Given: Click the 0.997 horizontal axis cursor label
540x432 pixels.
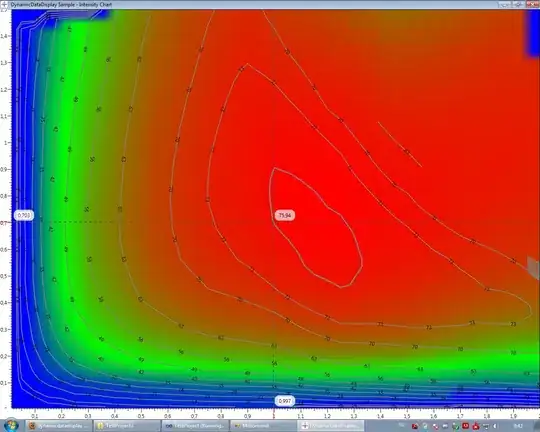Looking at the screenshot, I should click(284, 401).
